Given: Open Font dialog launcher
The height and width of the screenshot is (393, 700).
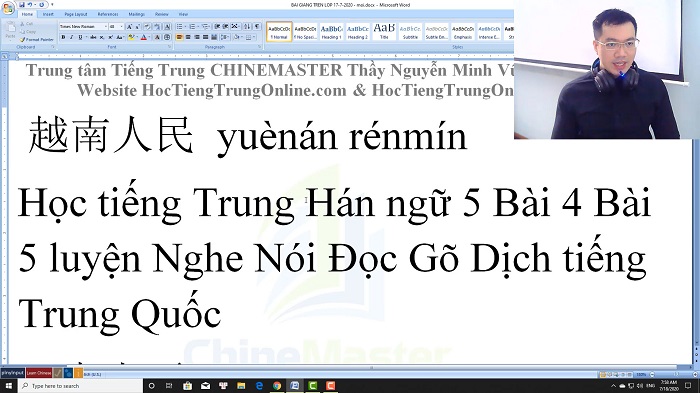Looking at the screenshot, I should coord(169,47).
